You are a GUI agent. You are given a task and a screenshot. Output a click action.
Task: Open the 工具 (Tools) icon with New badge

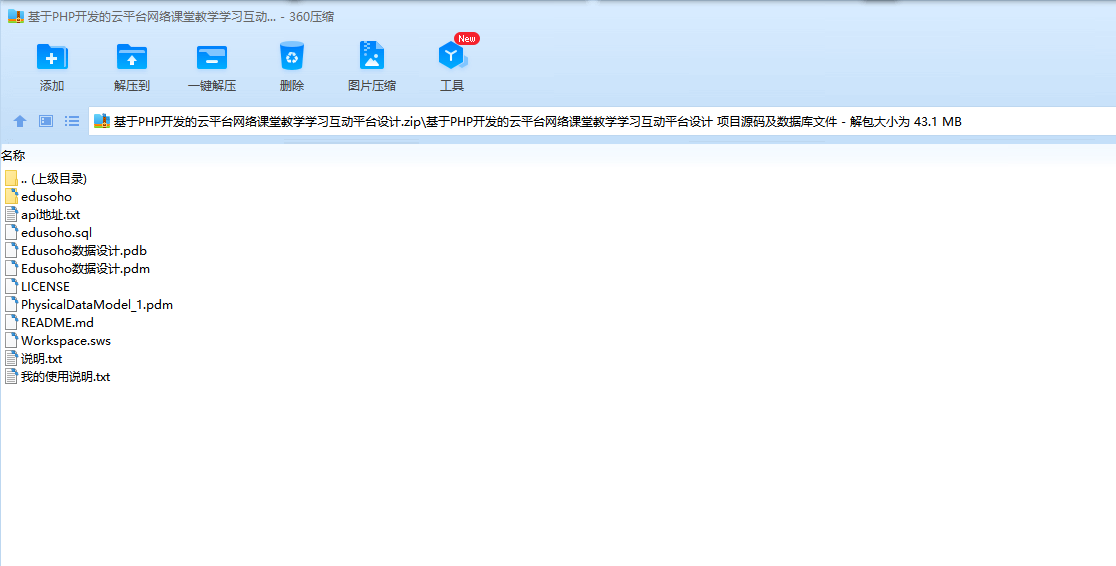click(x=453, y=56)
